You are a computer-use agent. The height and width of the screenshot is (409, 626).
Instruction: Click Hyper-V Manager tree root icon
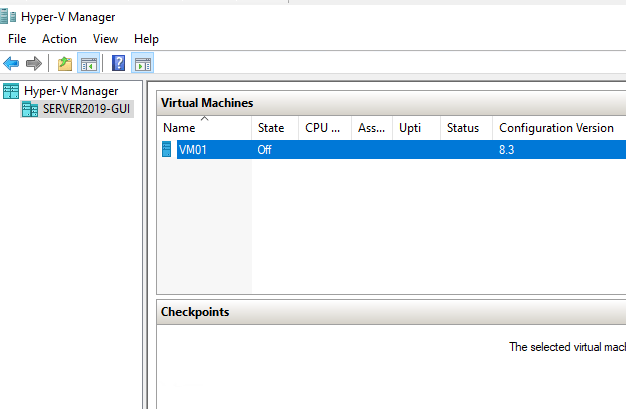click(x=11, y=91)
